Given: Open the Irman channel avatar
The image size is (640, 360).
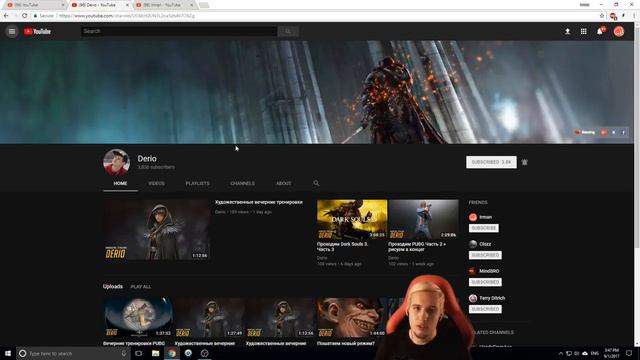Looking at the screenshot, I should 473,217.
